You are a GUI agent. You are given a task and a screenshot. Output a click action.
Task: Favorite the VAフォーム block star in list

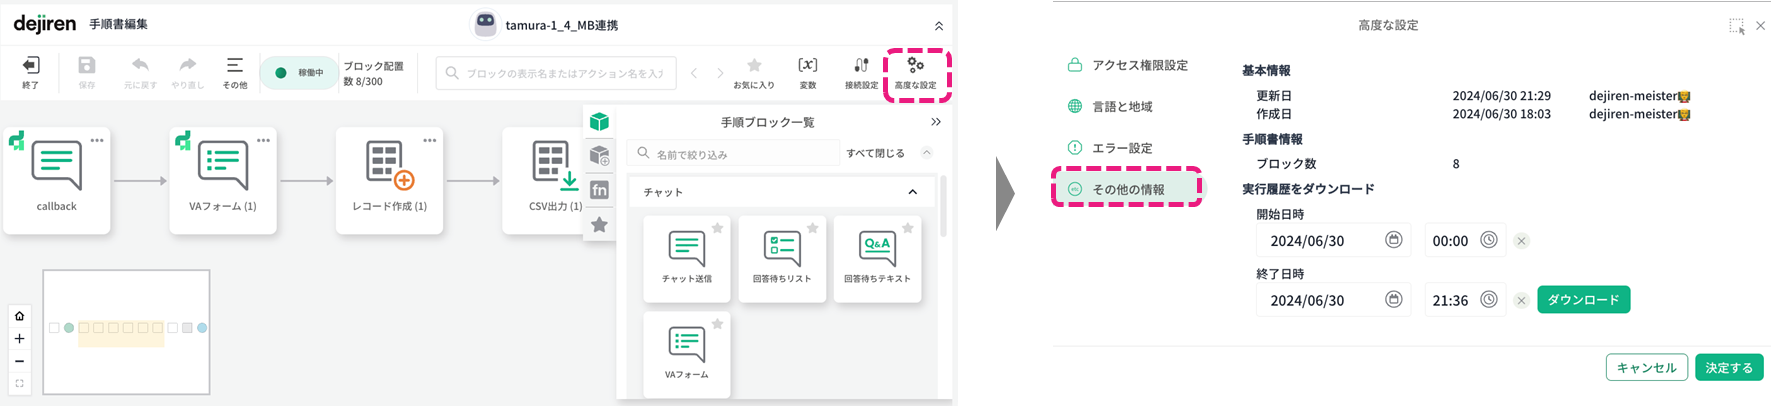click(x=717, y=324)
